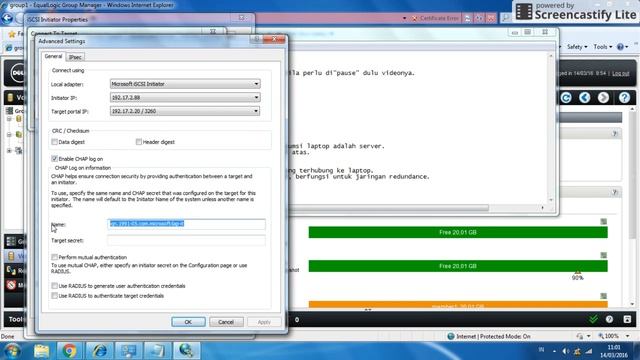
Task: Open the Tools menu in Internet Explorer
Action: pos(602,47)
